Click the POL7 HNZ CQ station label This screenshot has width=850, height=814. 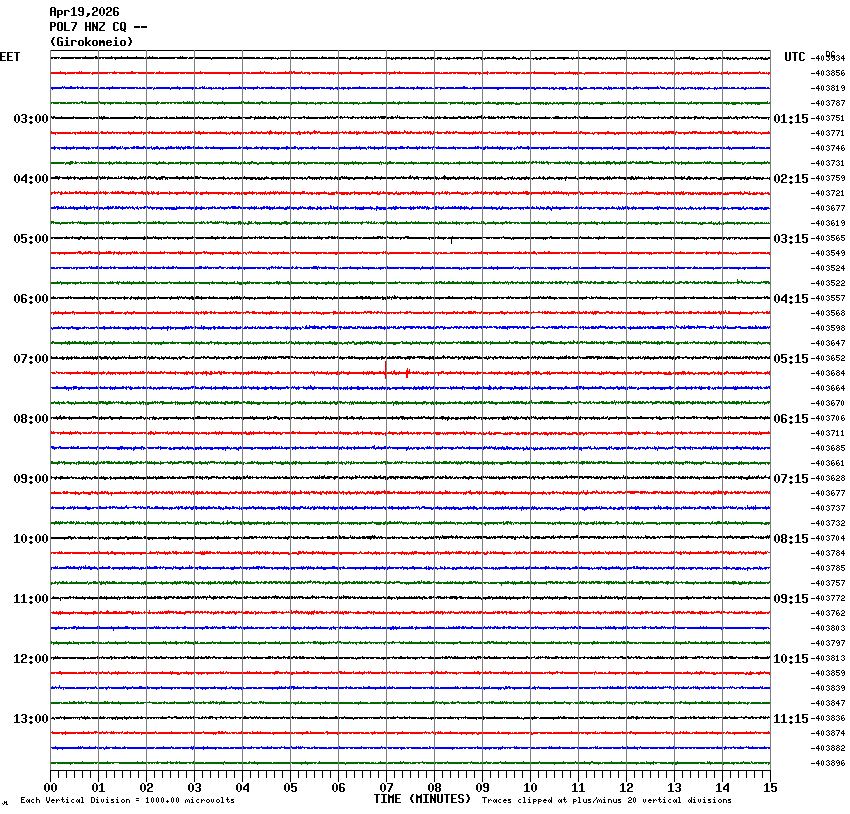(x=98, y=27)
